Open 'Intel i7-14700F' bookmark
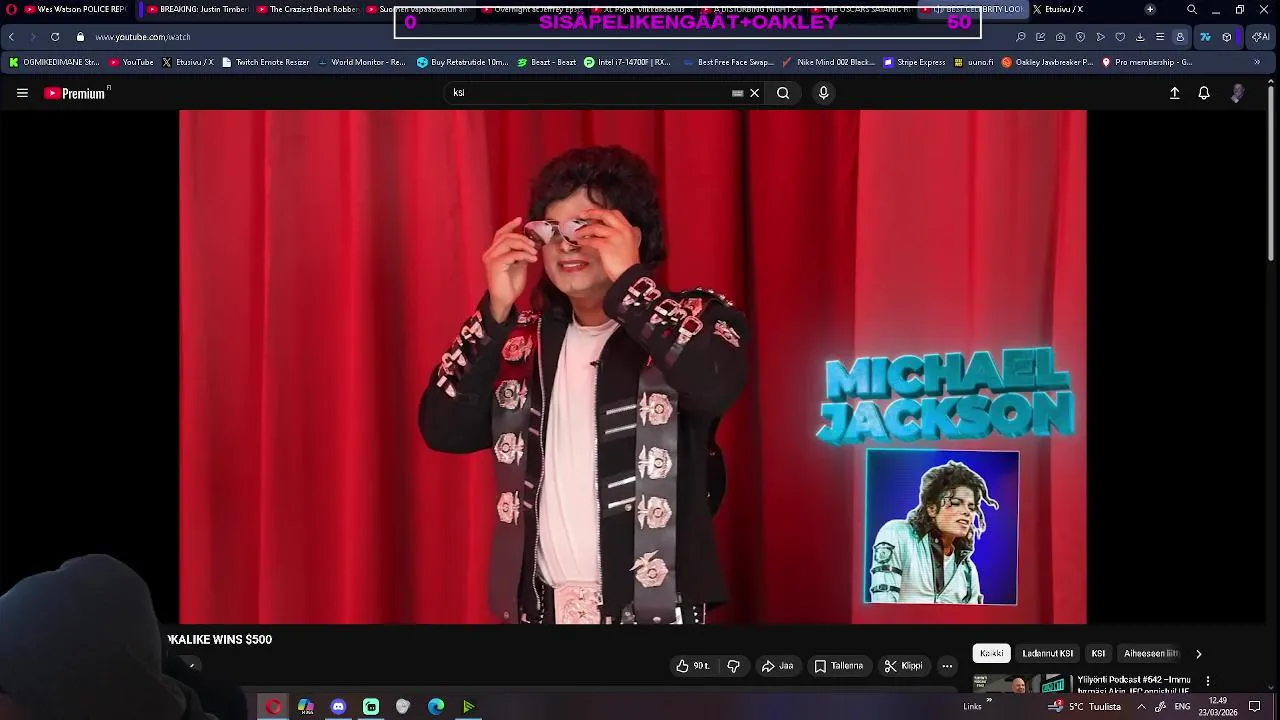1280x720 pixels. 627,62
